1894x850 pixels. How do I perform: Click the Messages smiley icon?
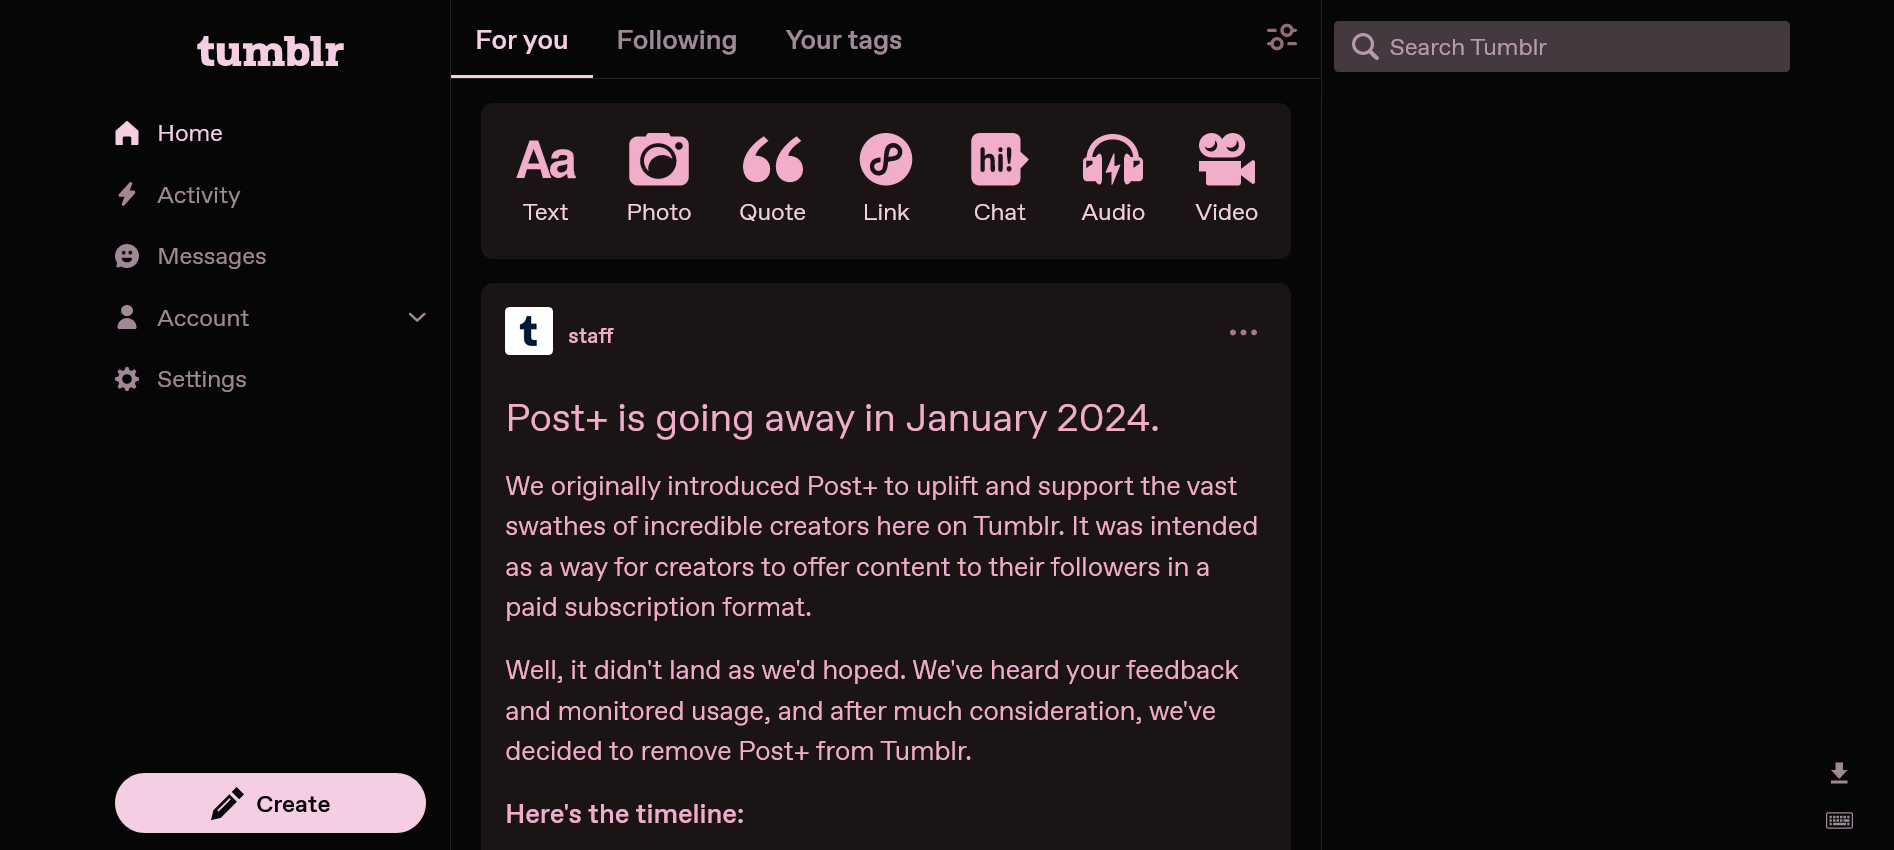click(127, 256)
